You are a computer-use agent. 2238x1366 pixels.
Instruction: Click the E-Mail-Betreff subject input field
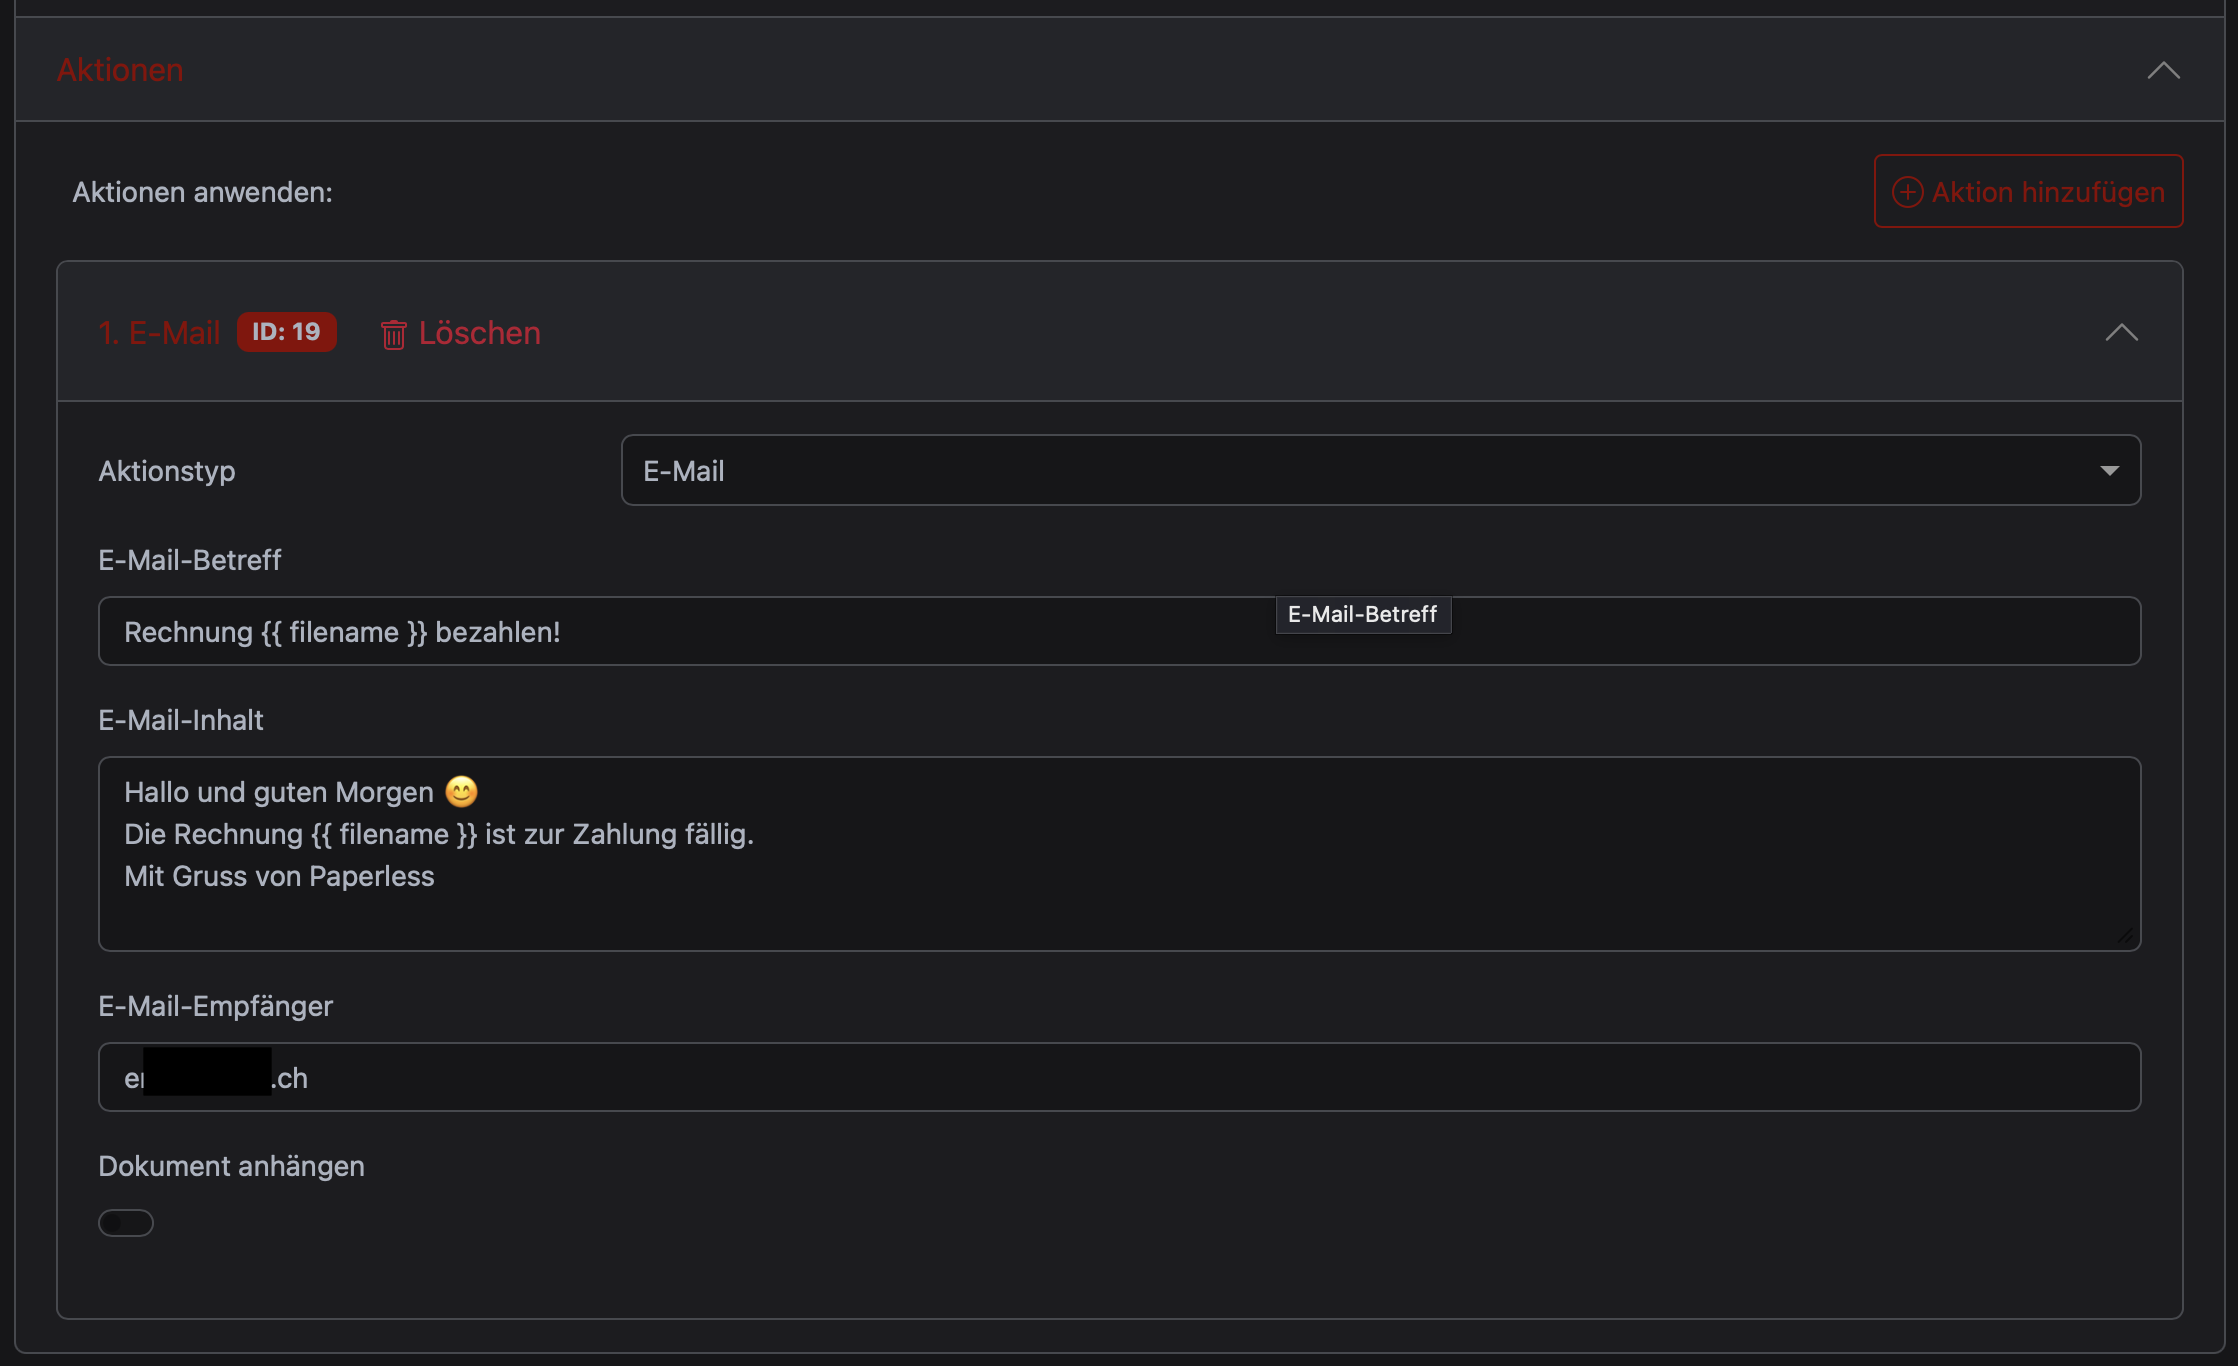[x=700, y=632]
